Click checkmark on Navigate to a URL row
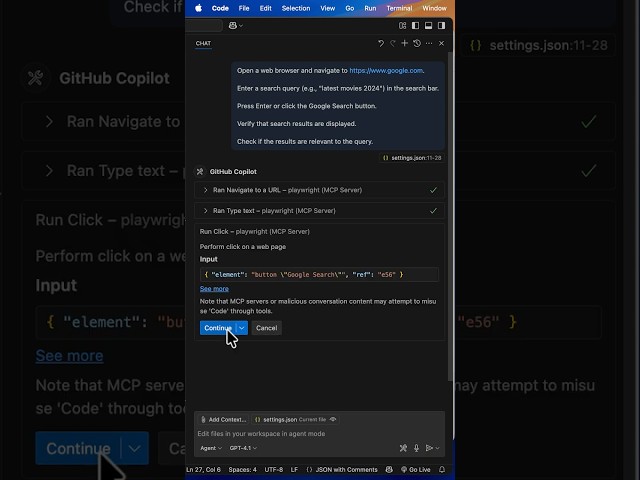This screenshot has height=480, width=640. (x=433, y=190)
